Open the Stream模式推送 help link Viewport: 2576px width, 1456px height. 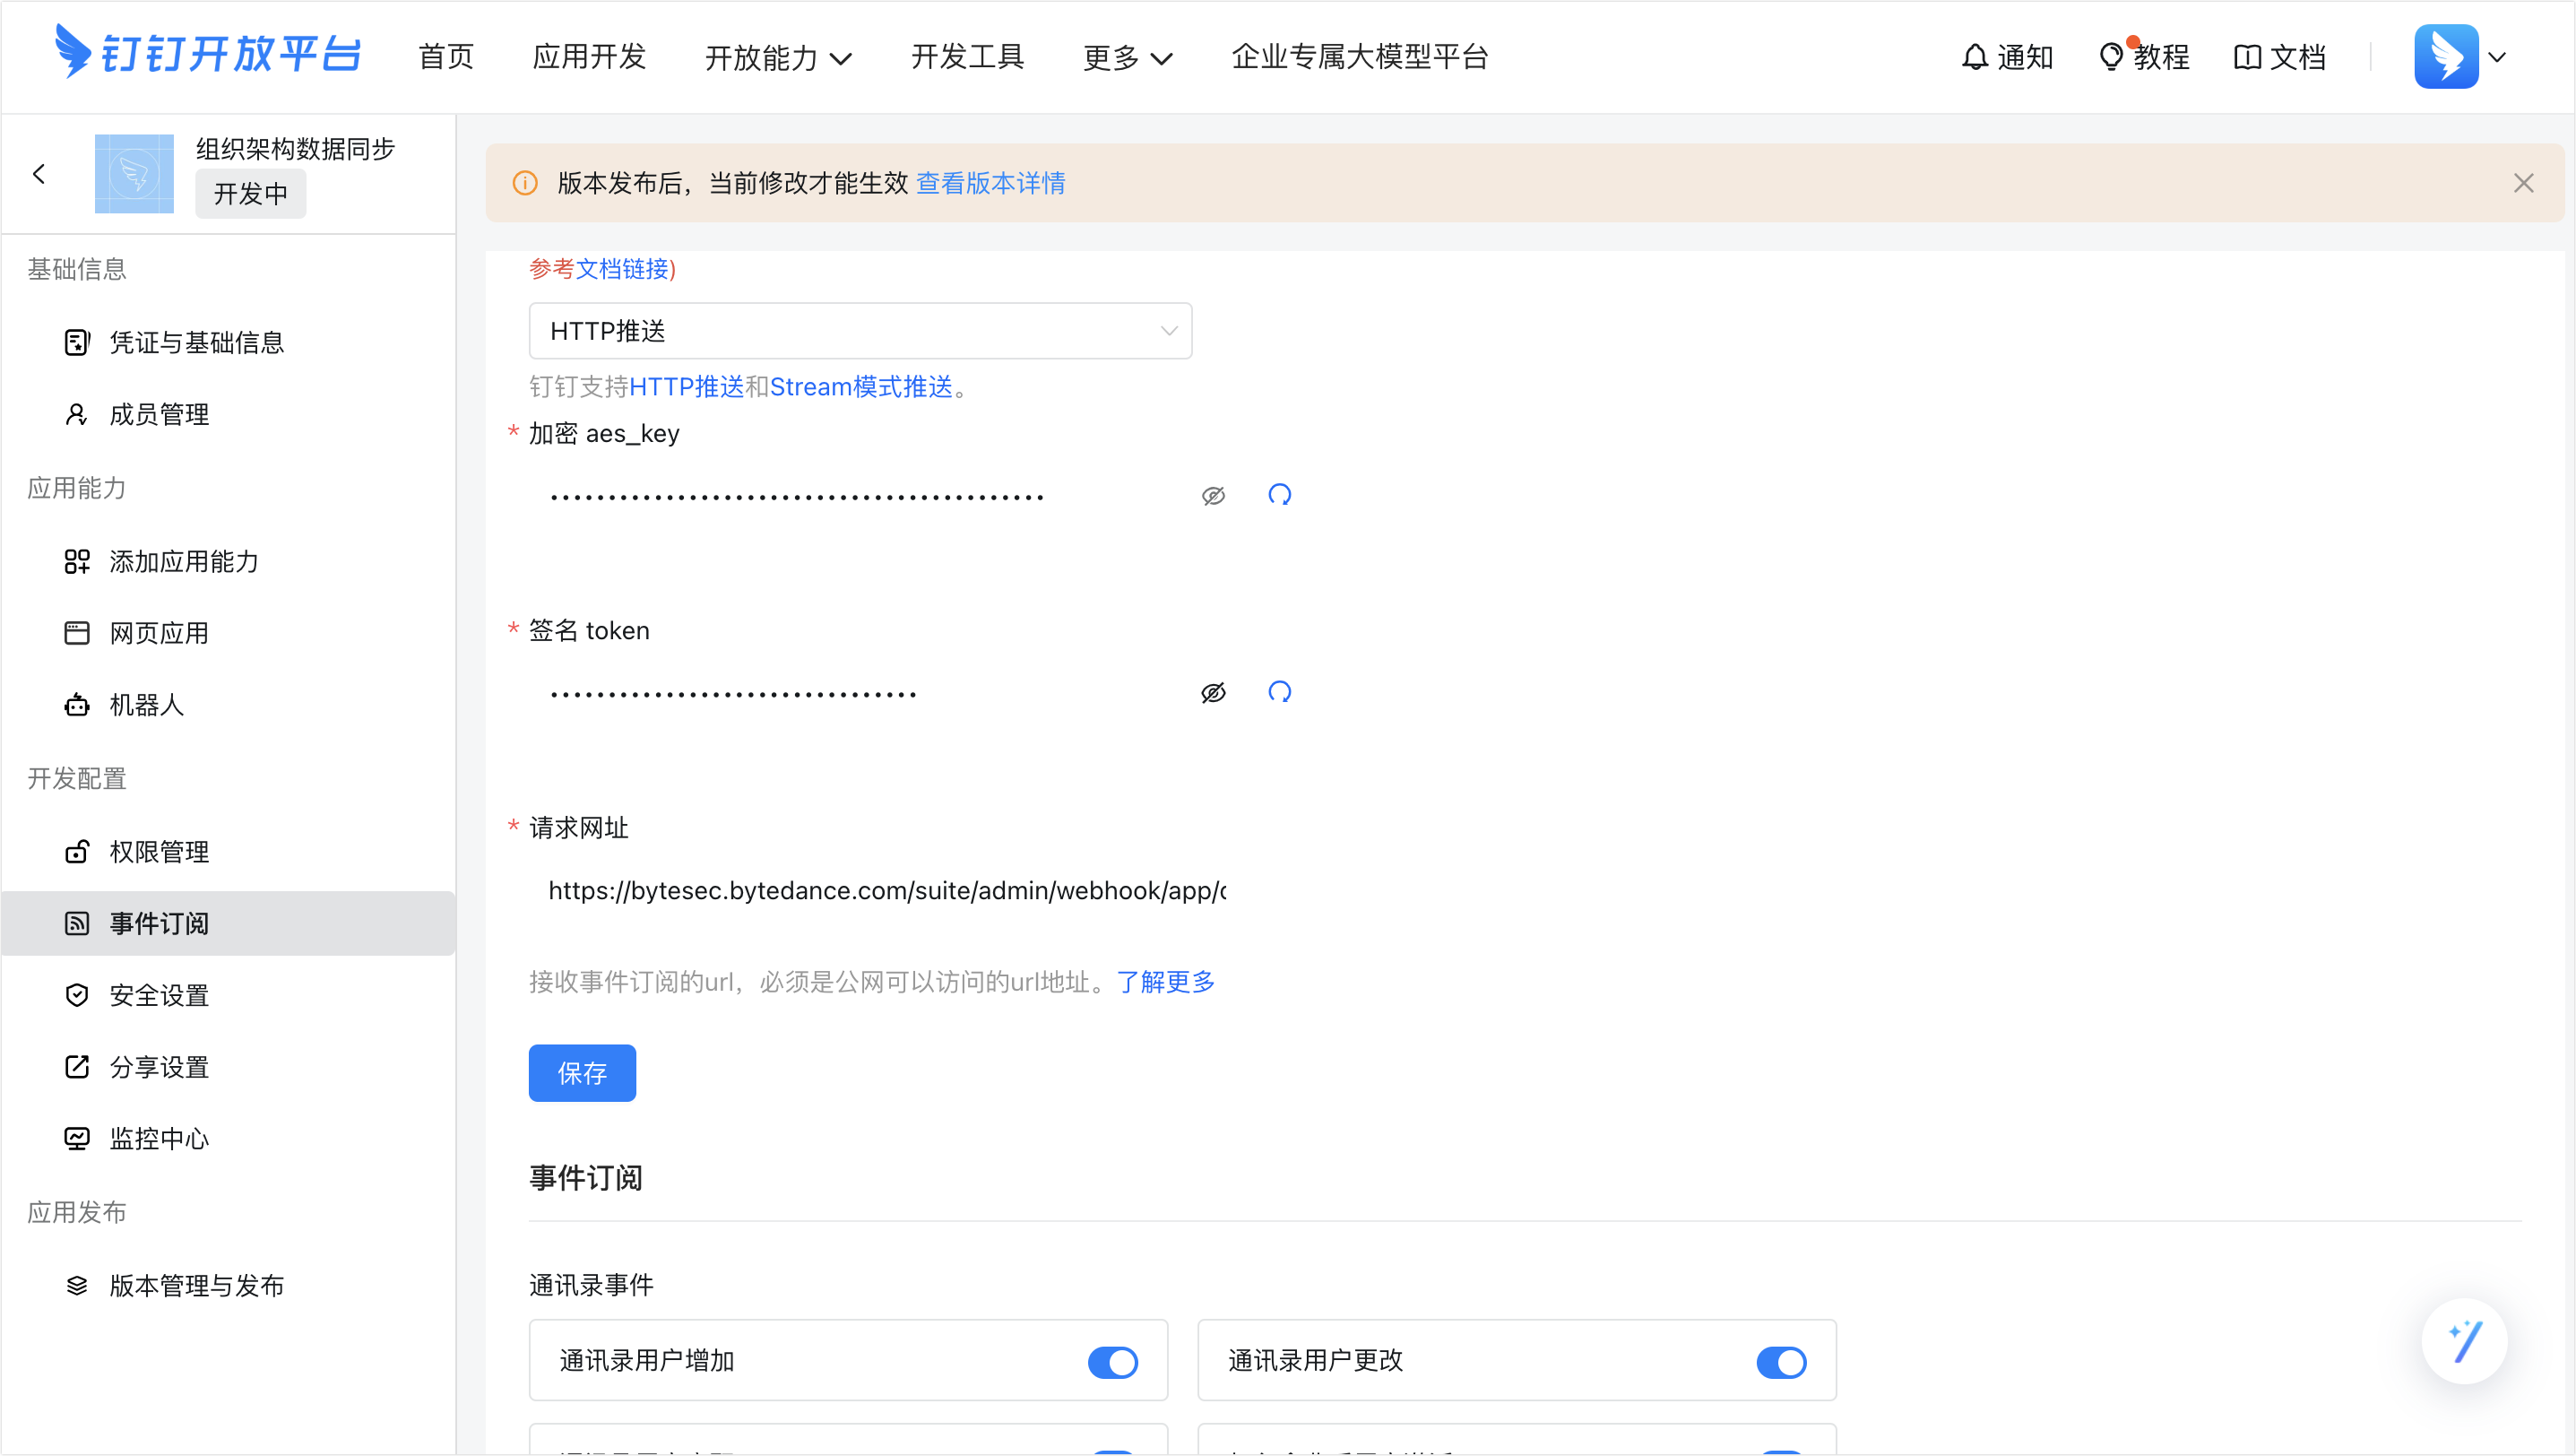tap(861, 387)
